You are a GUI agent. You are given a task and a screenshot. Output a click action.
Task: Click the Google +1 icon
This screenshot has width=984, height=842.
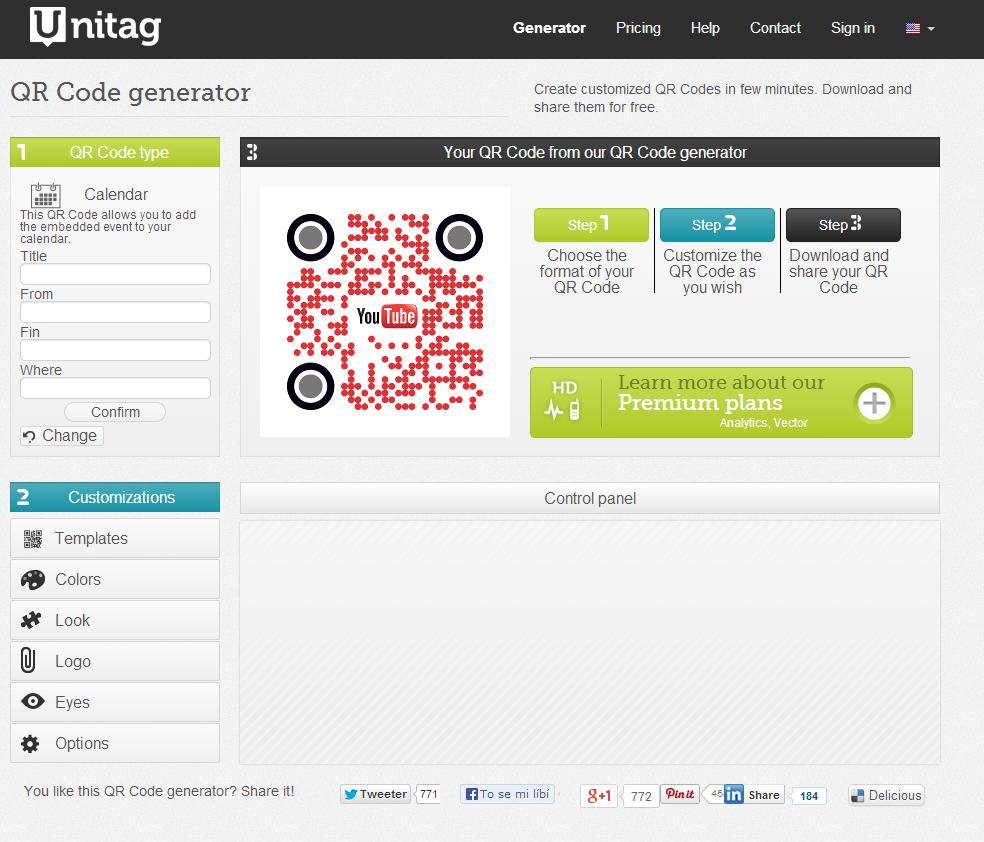(x=599, y=796)
